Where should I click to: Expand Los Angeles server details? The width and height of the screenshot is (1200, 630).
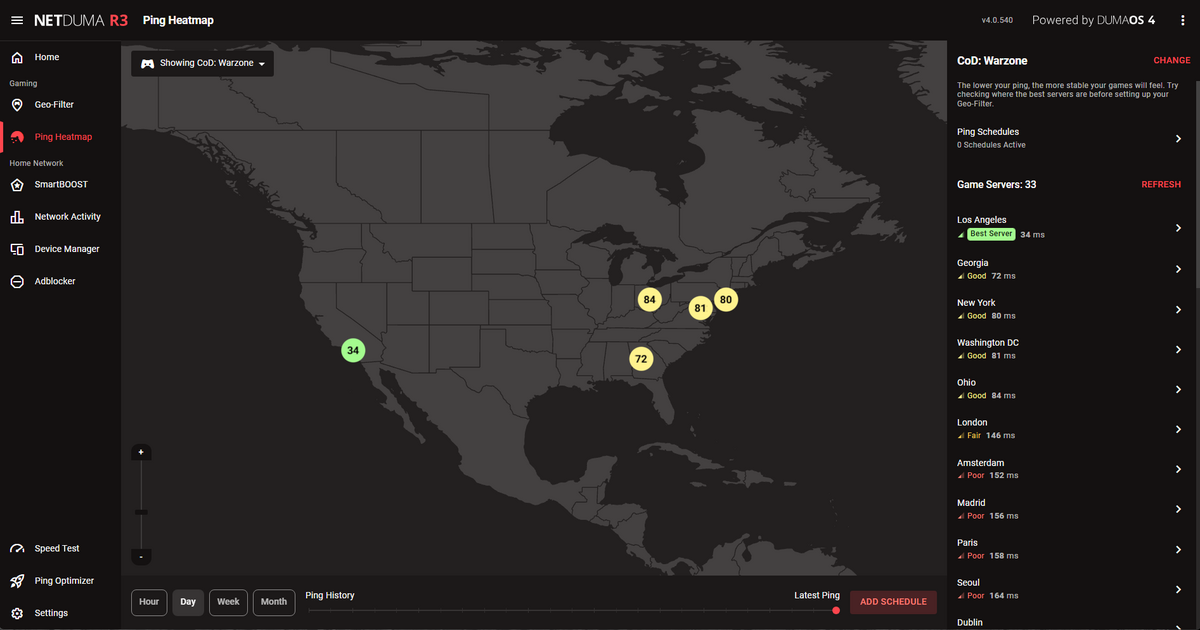point(1178,228)
